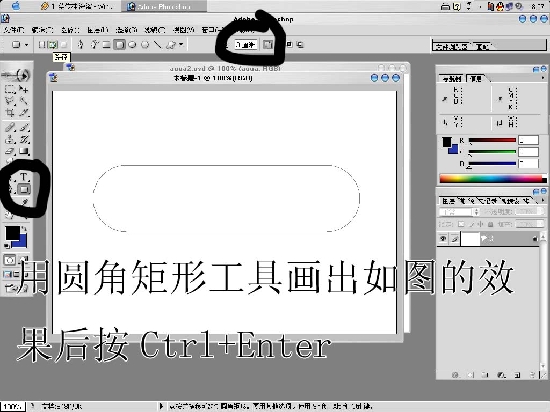Screen dimensions: 550x412
Task: Choose the Ellipse shape in options bar
Action: pos(132,45)
